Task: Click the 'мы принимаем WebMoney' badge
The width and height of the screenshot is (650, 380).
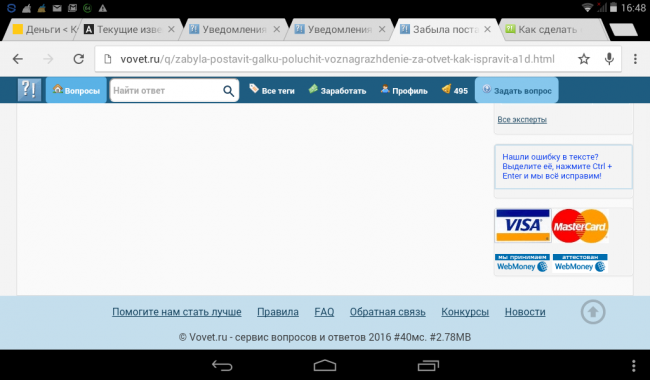Action: (522, 263)
